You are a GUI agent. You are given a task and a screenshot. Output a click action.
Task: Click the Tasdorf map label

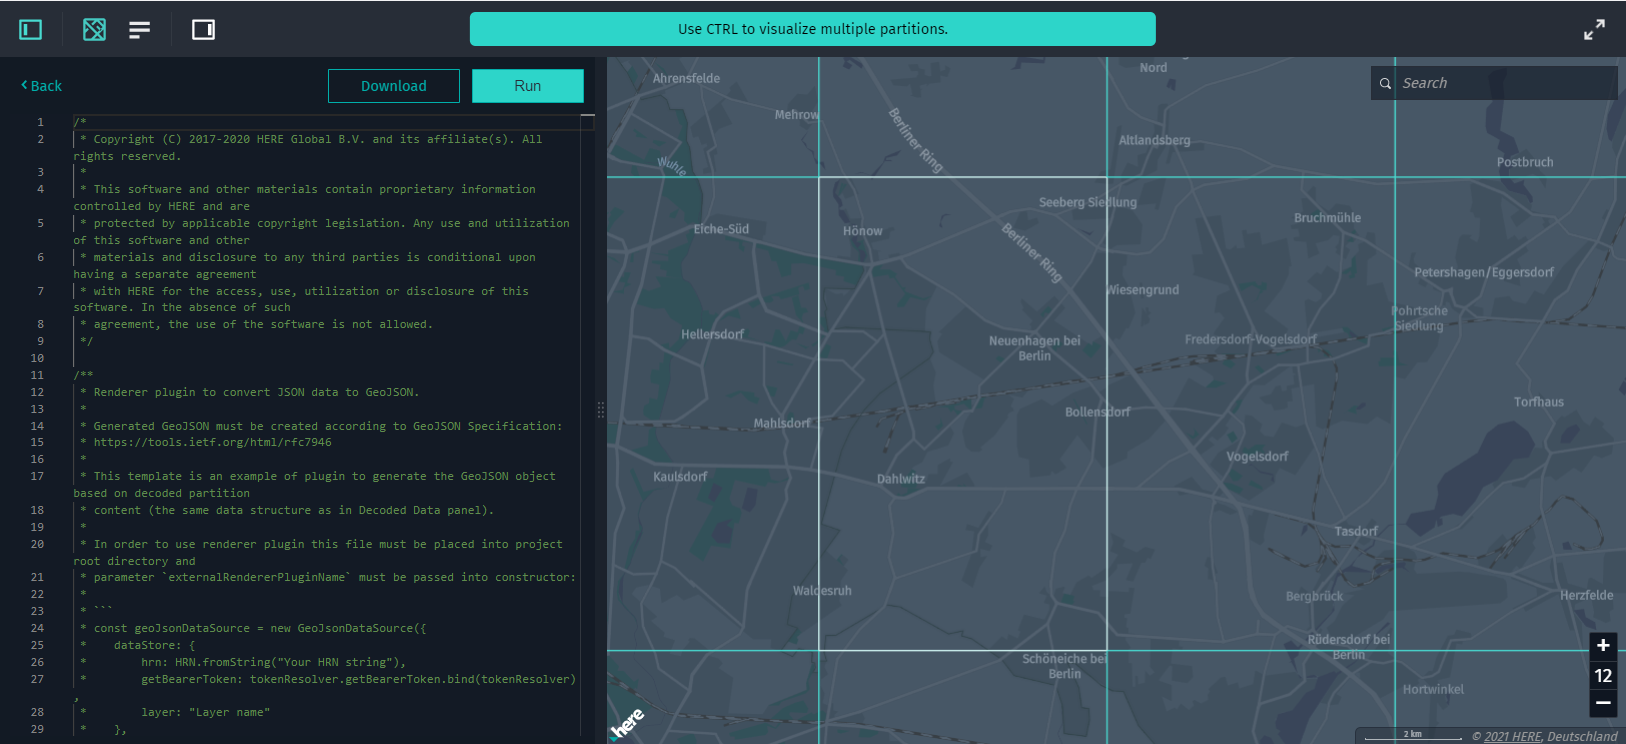click(1356, 531)
